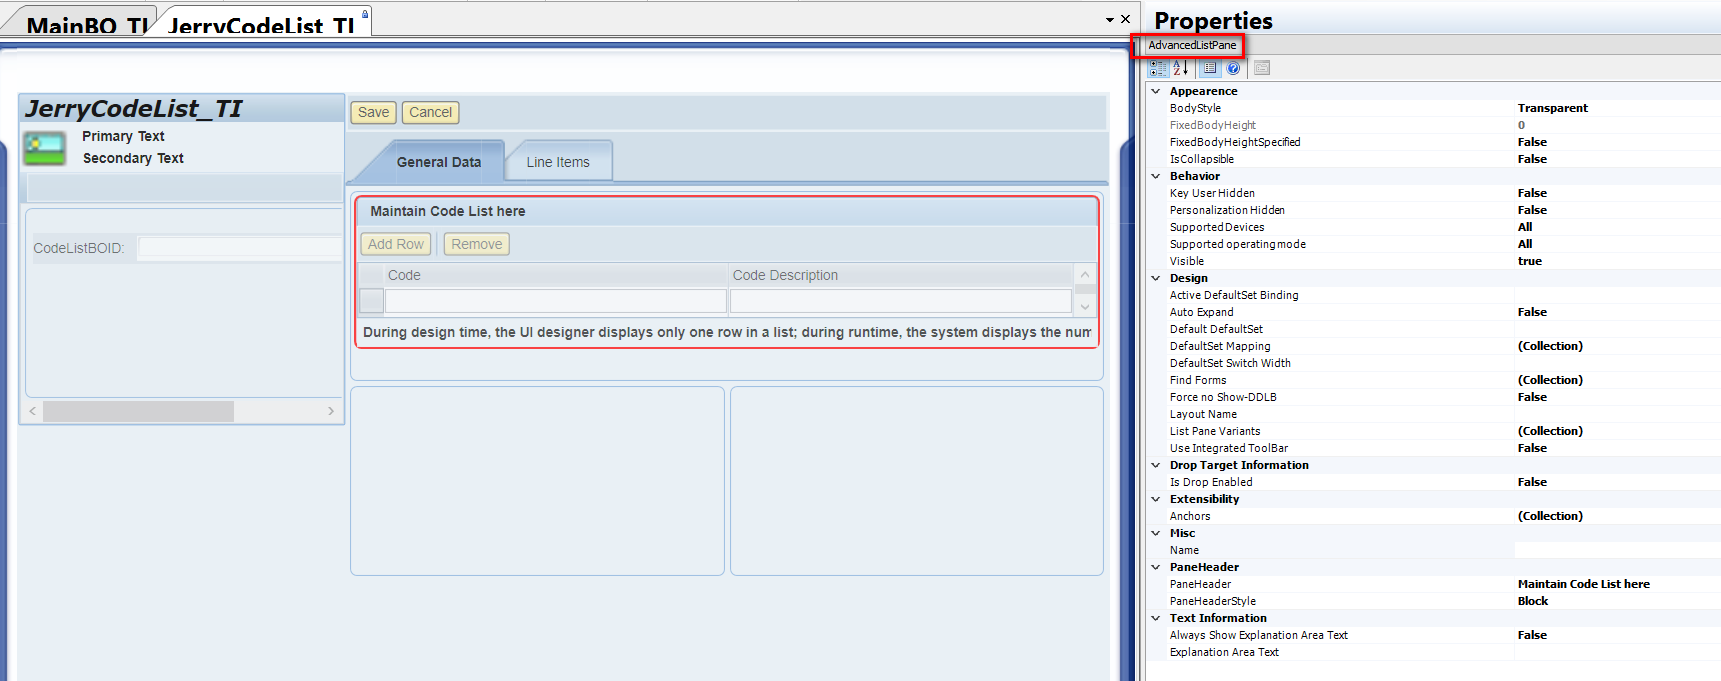Click the list scroll-up arrow
1721x681 pixels.
tap(1085, 275)
